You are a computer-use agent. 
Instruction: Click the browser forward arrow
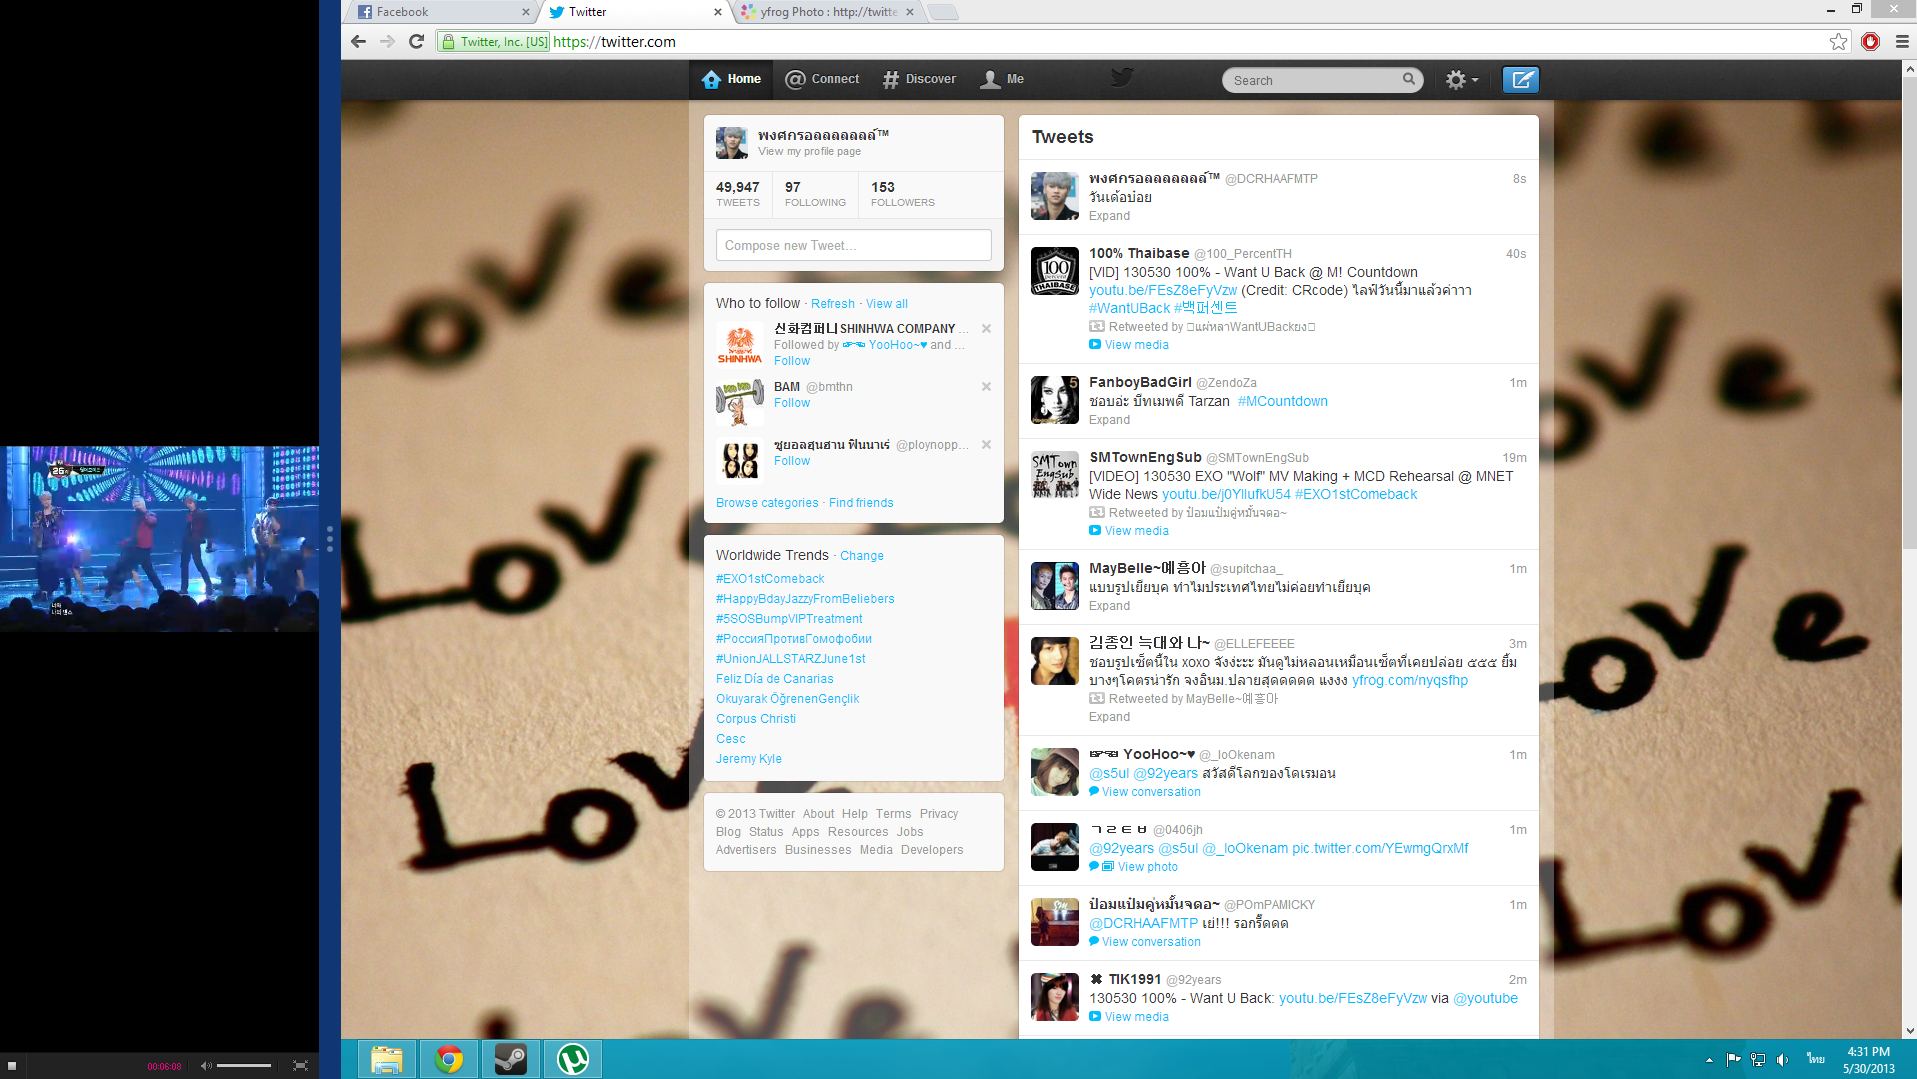click(x=388, y=41)
